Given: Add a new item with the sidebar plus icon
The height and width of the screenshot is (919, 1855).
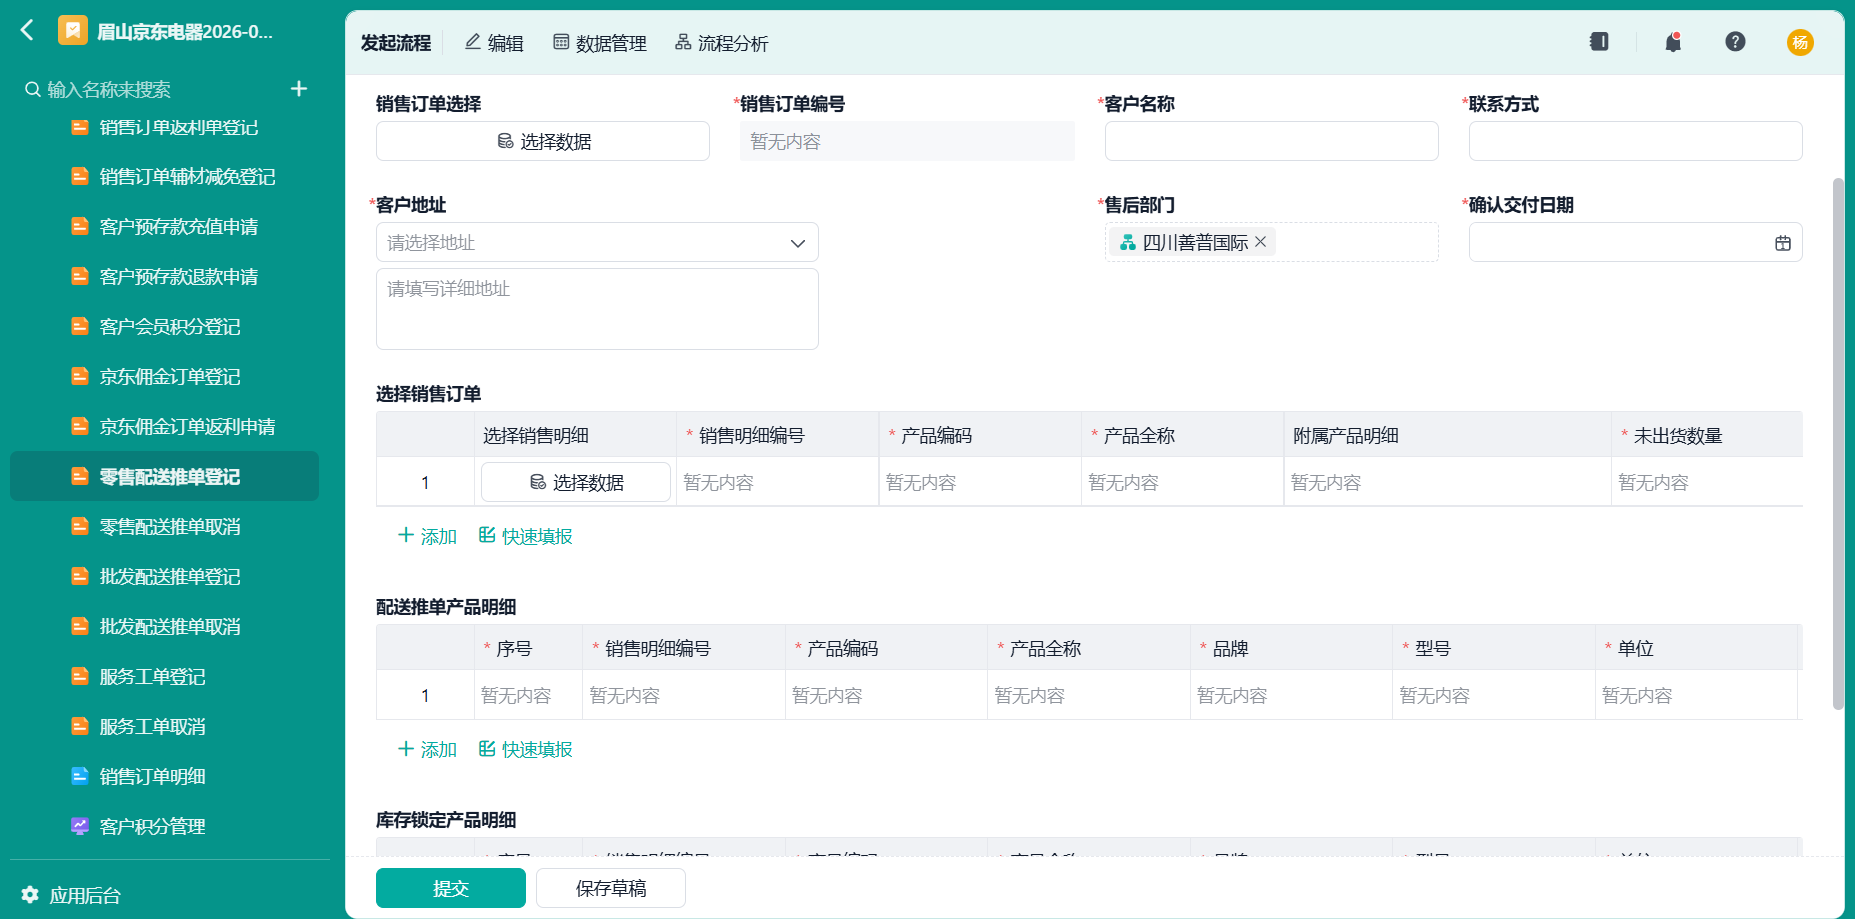Looking at the screenshot, I should tap(298, 89).
